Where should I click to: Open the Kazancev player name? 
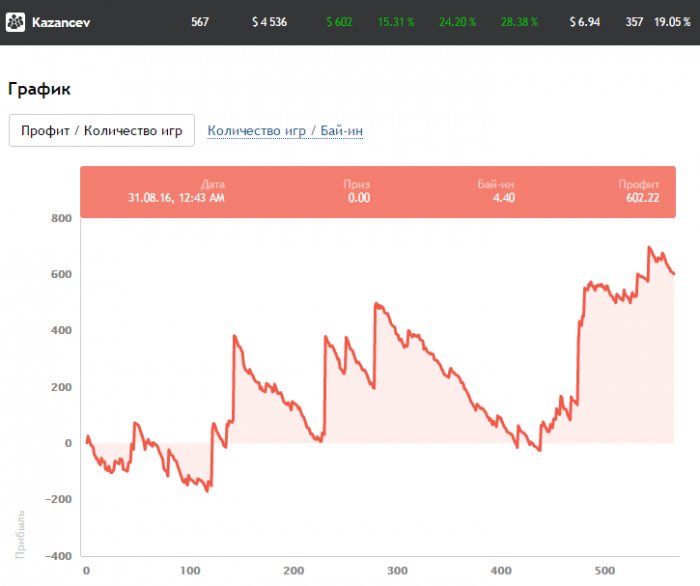point(61,22)
